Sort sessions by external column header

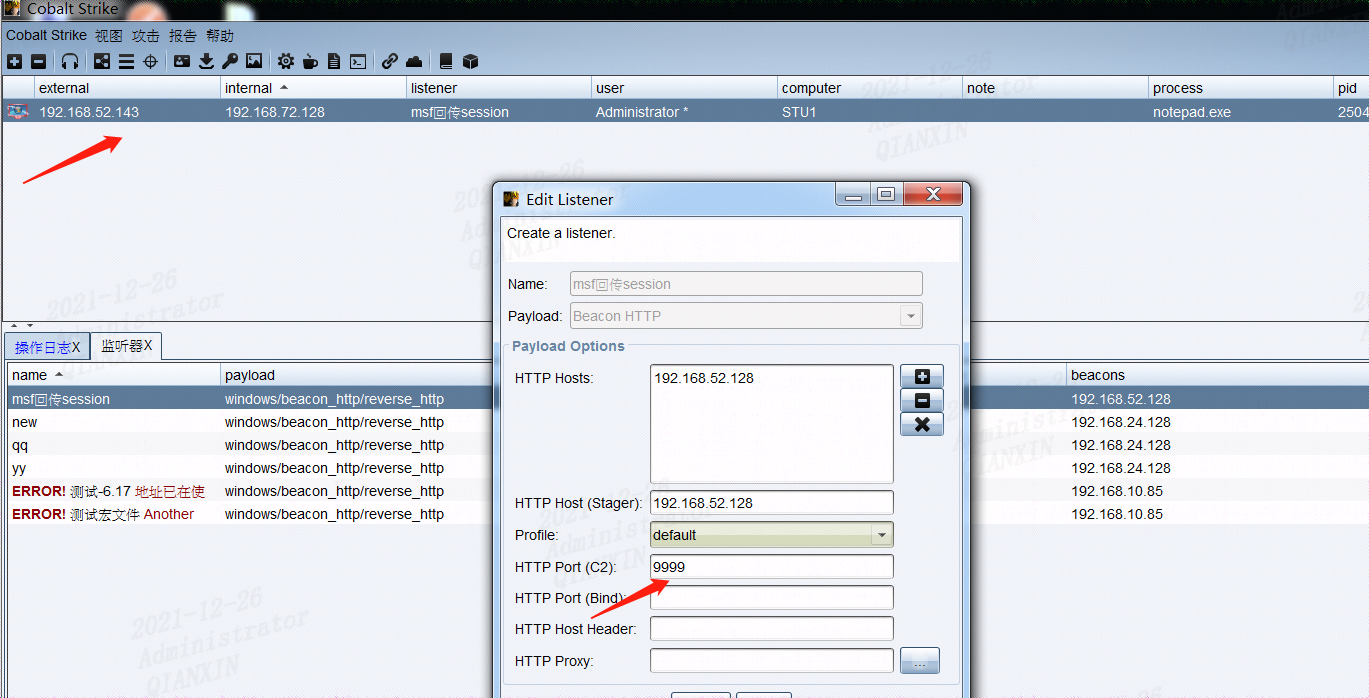click(x=128, y=88)
